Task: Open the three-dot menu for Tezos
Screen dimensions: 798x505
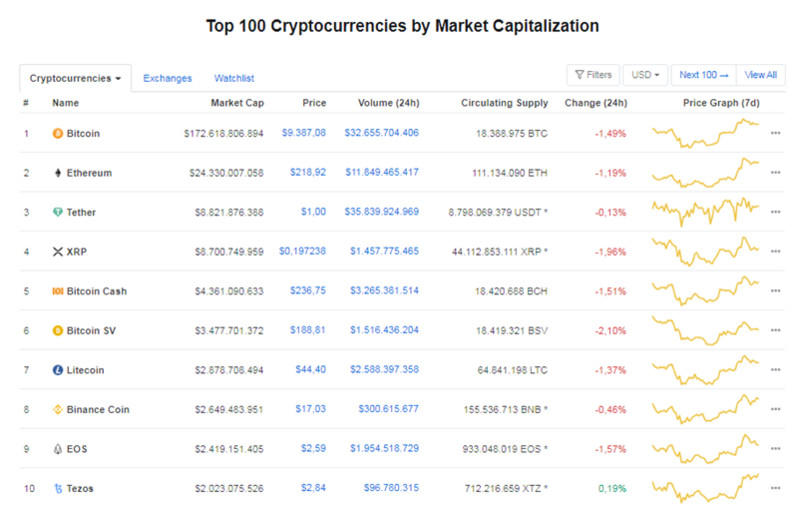Action: (775, 488)
